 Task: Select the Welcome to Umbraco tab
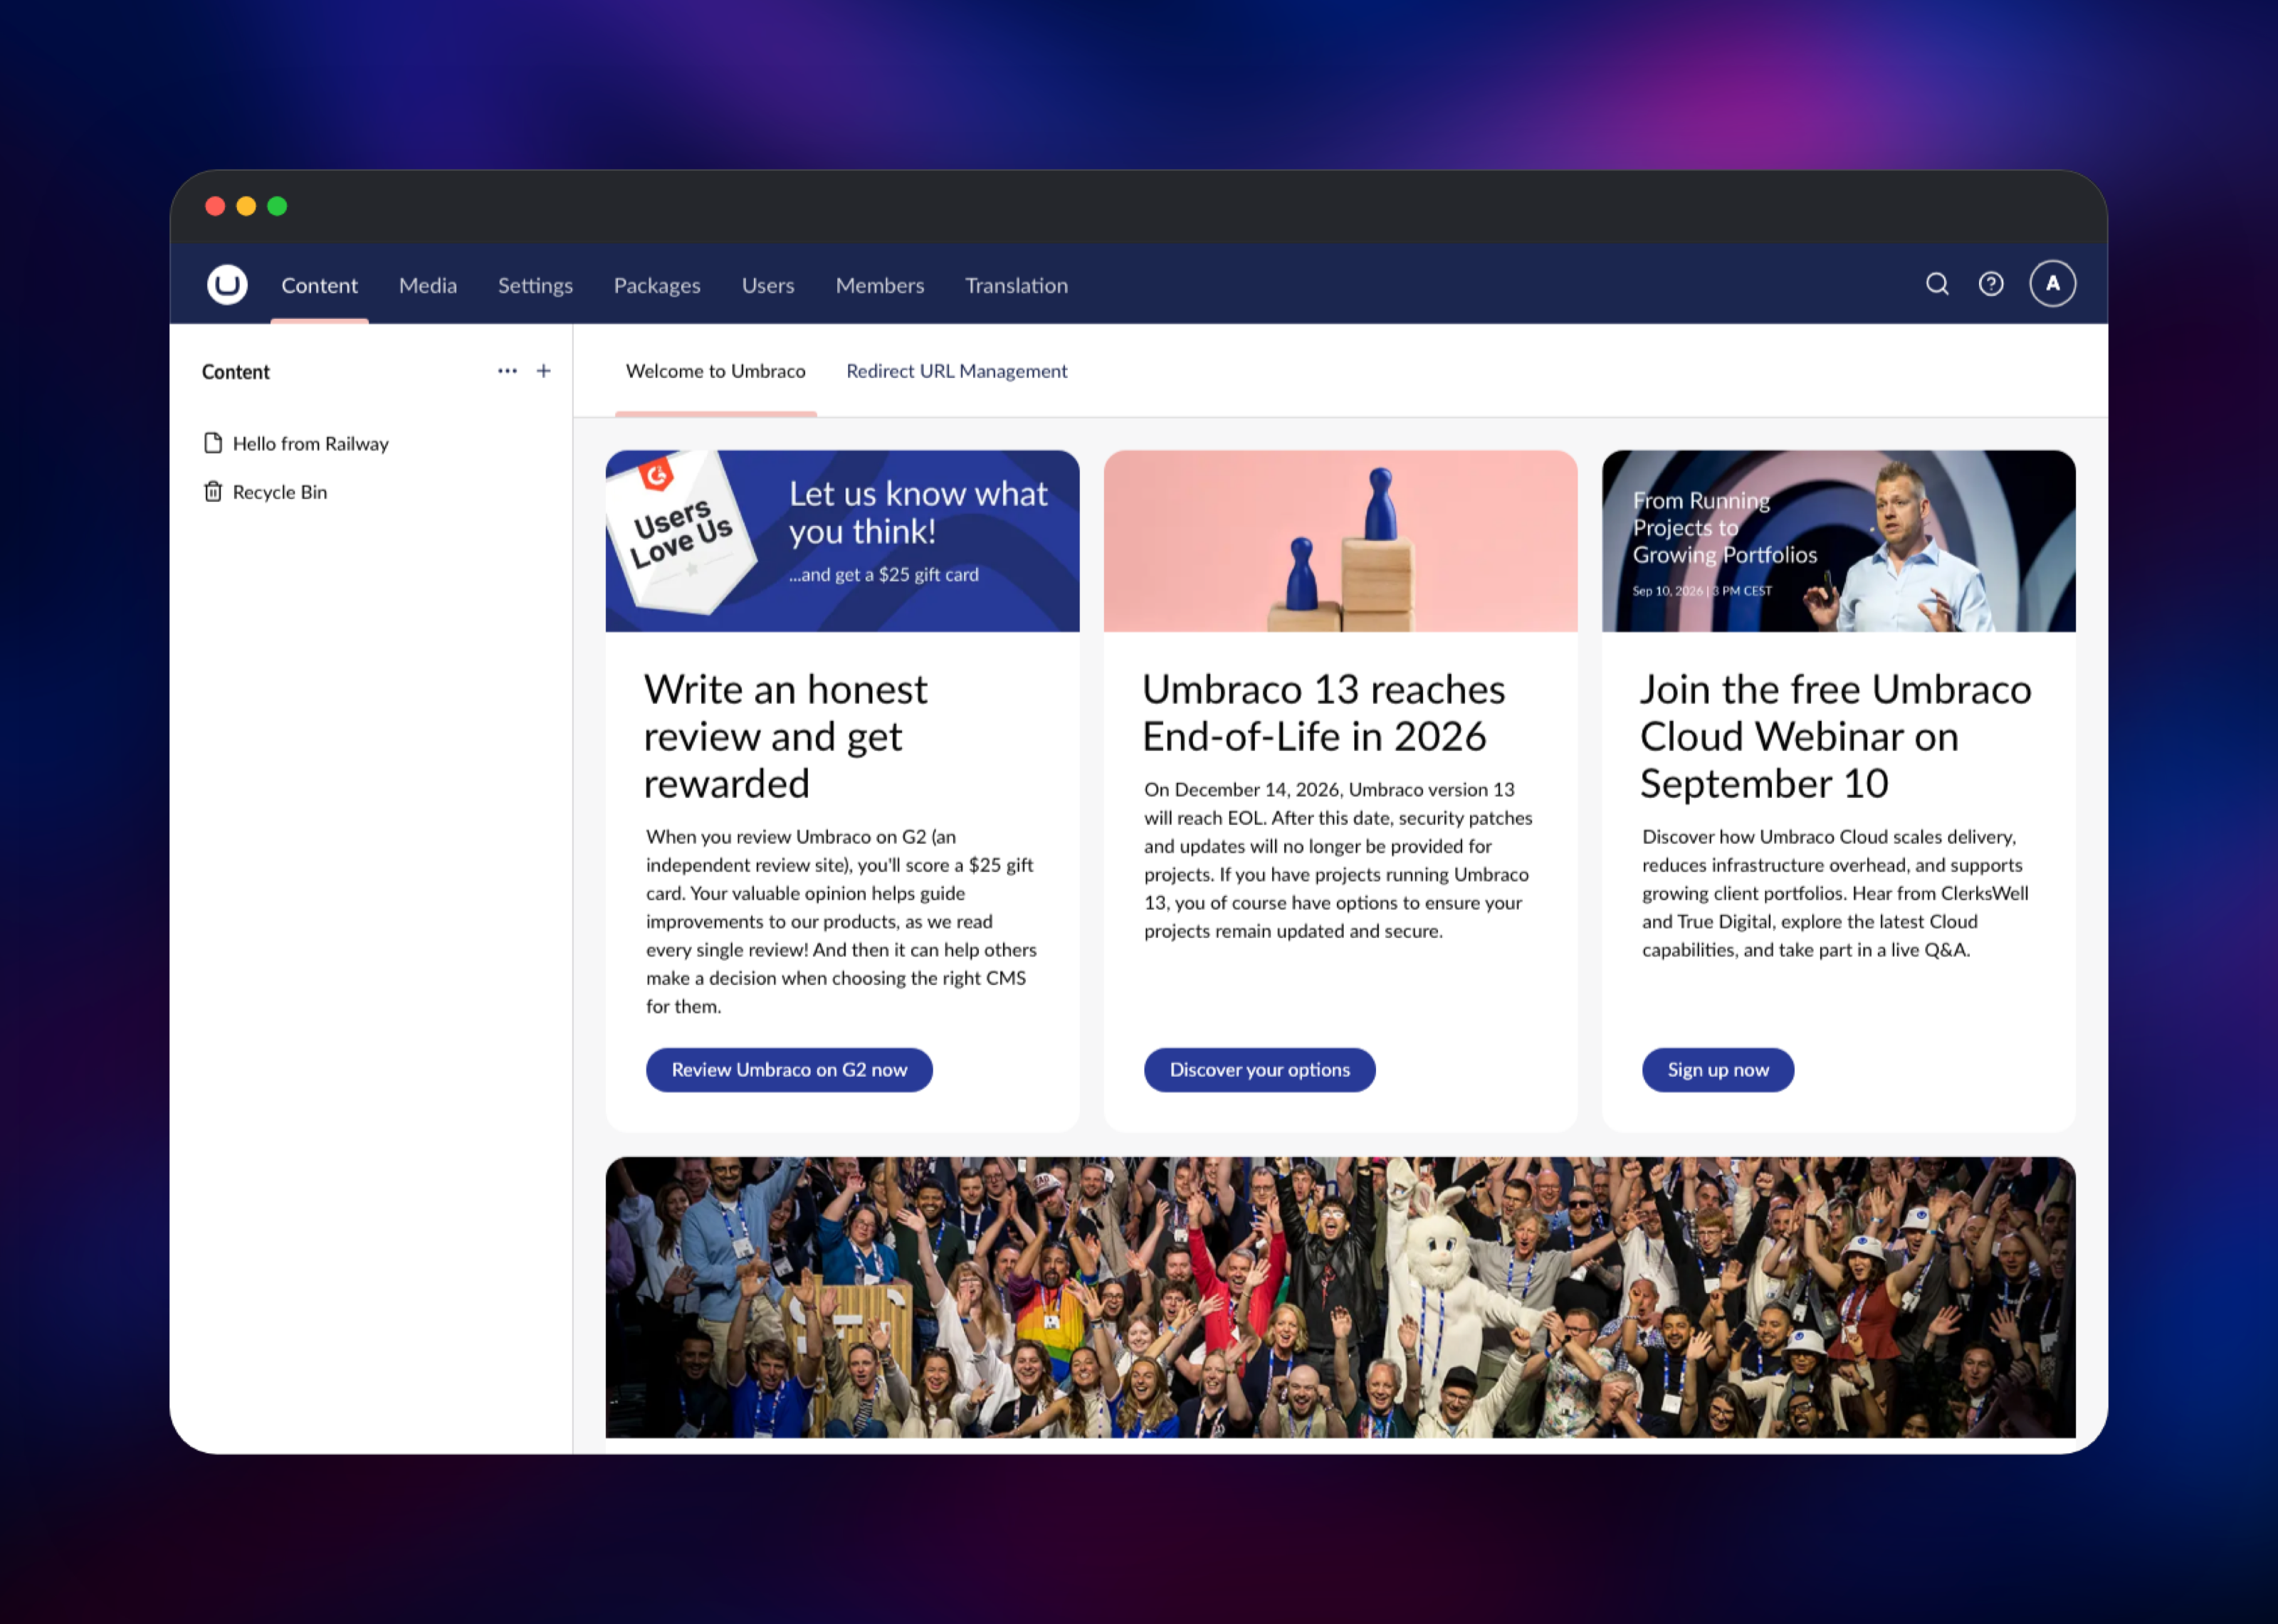point(716,371)
